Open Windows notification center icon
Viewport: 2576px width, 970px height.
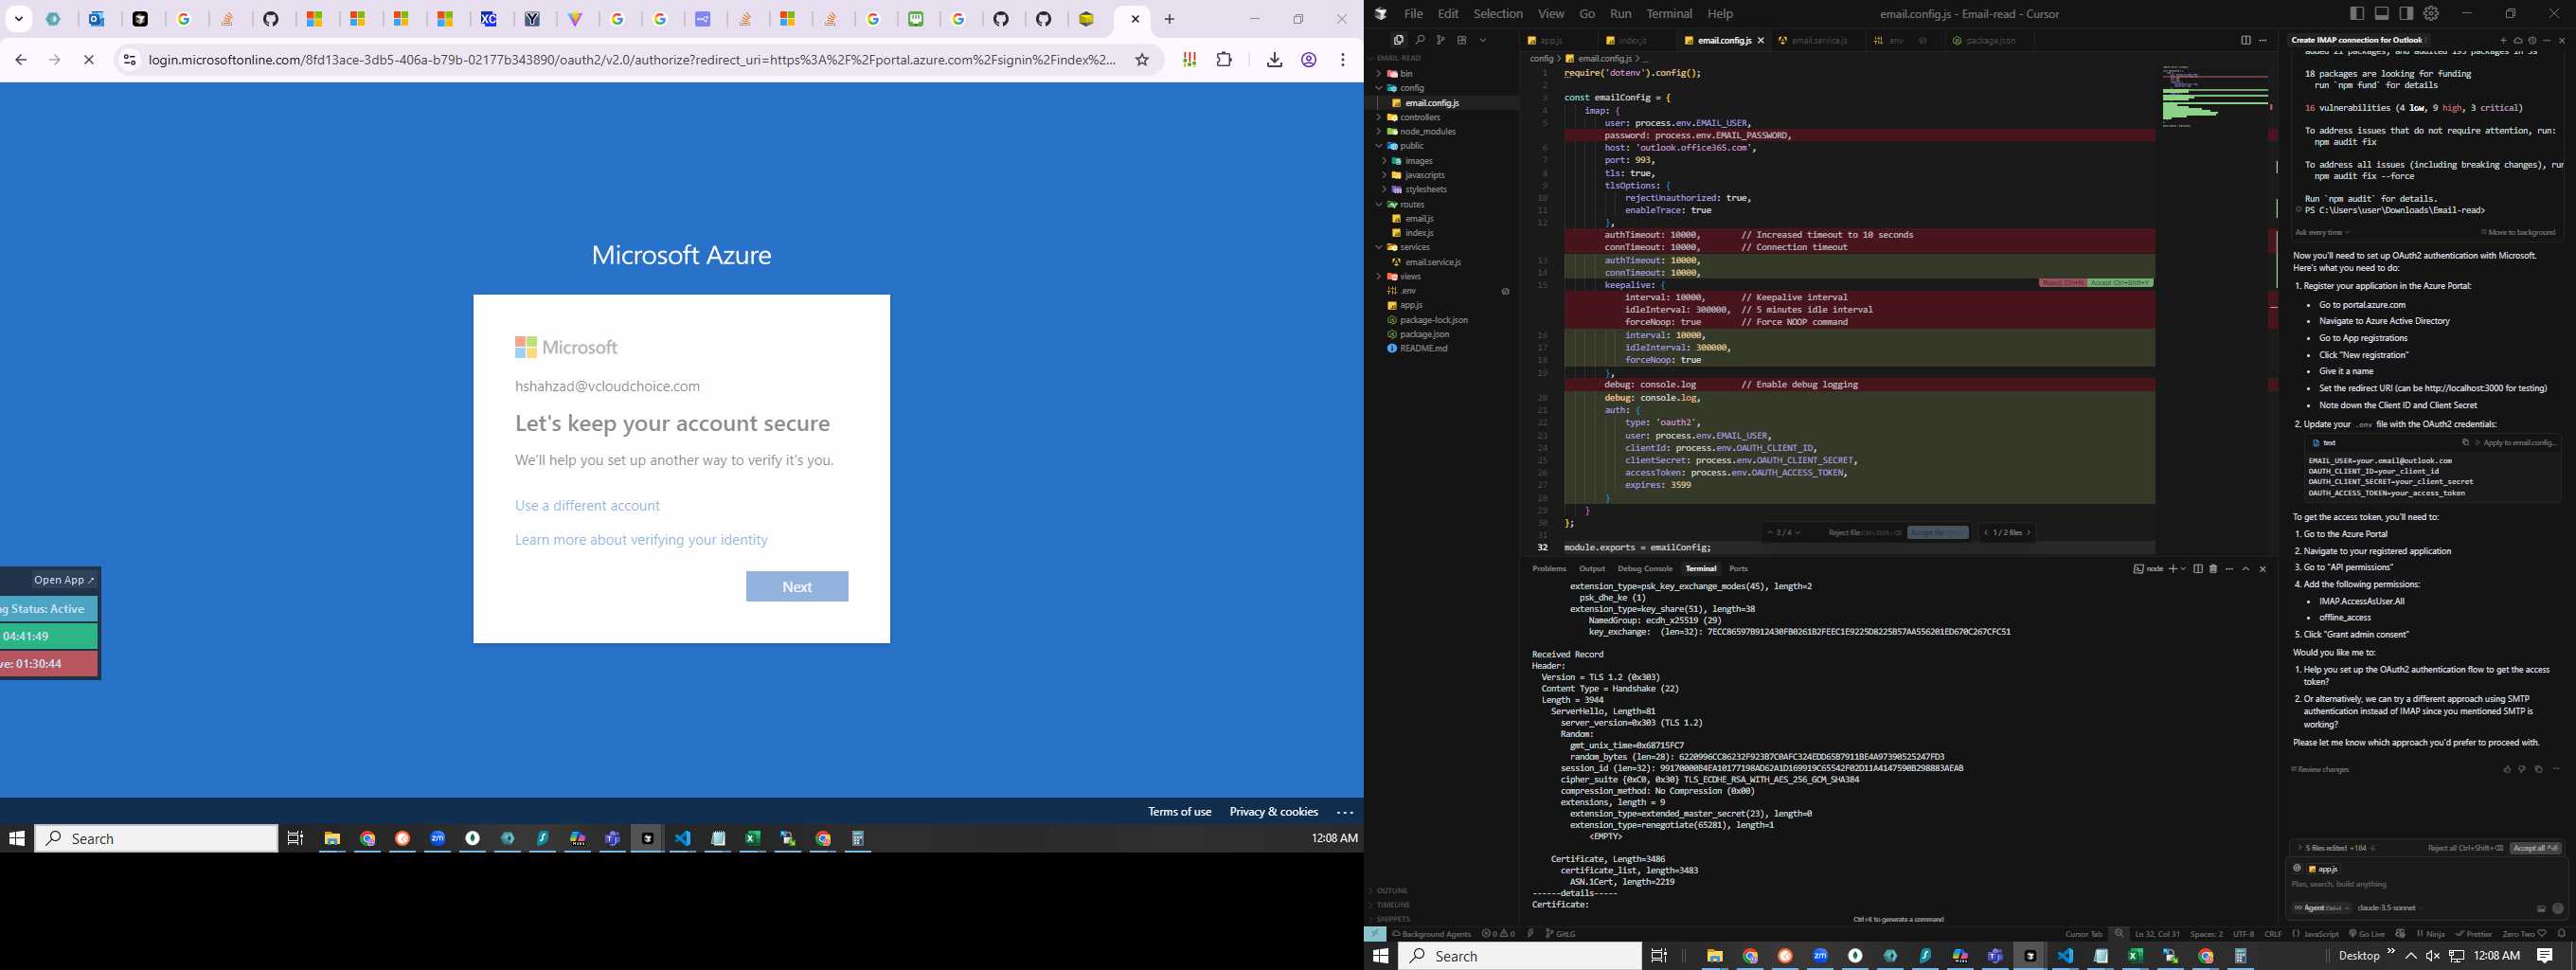point(2545,956)
